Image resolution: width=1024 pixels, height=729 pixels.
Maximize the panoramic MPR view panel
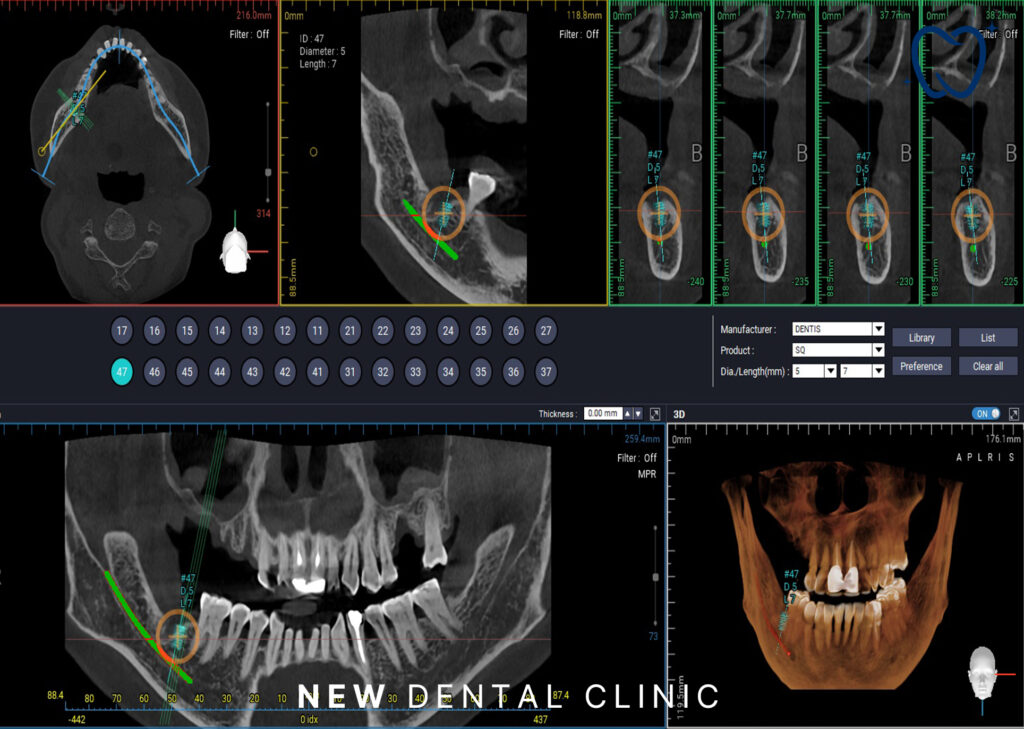[x=655, y=413]
